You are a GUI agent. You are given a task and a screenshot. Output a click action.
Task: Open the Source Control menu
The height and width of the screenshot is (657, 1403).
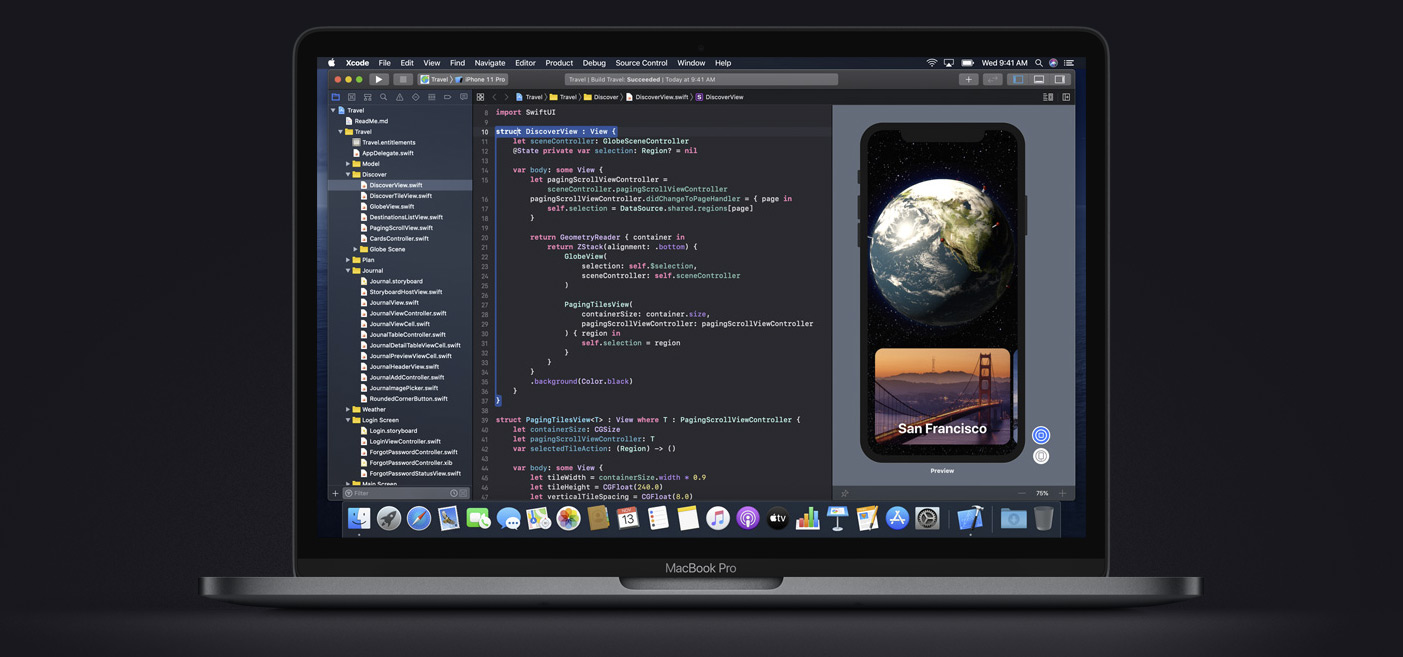[x=641, y=63]
